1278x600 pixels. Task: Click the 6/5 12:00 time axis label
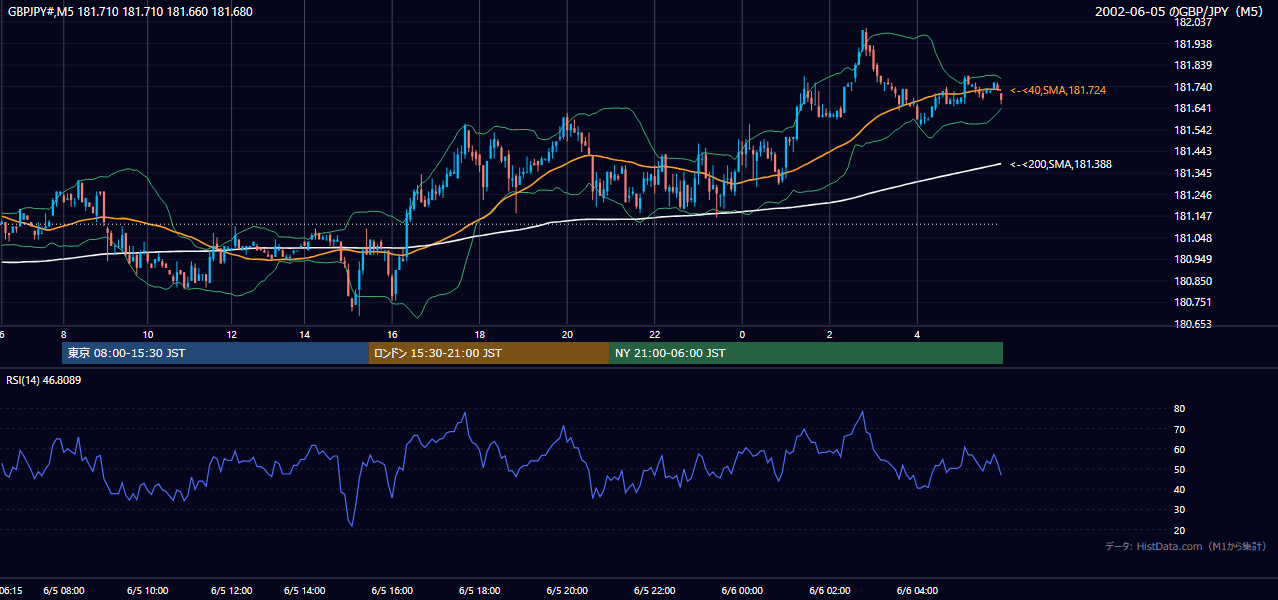232,590
